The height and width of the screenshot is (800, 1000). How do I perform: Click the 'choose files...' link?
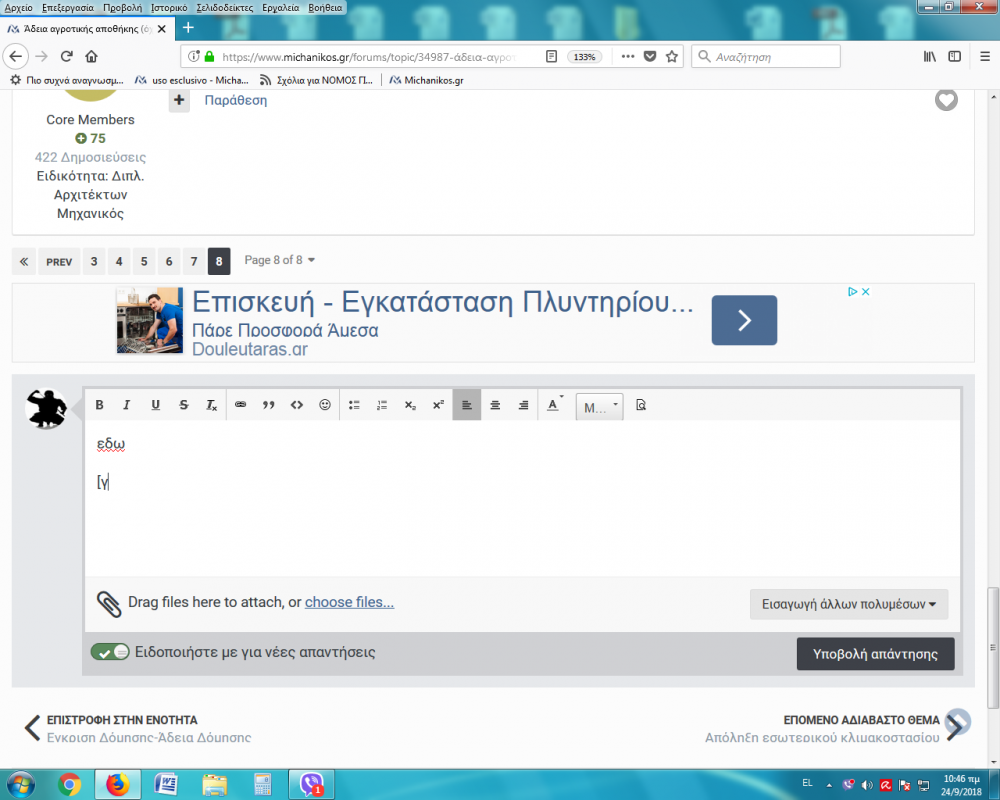point(349,602)
